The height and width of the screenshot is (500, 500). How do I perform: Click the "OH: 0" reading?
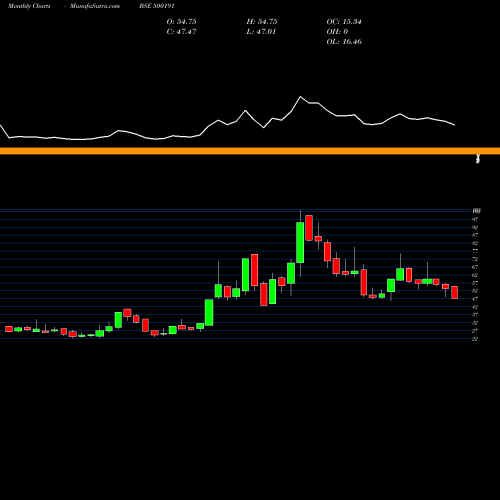337,32
